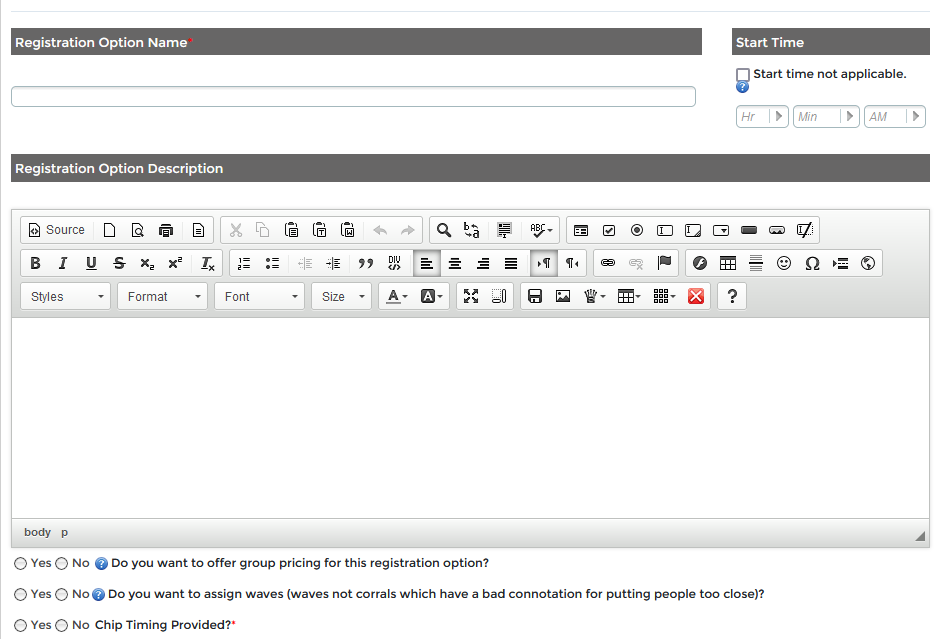Insert an image into the description
940x639 pixels.
tap(563, 296)
